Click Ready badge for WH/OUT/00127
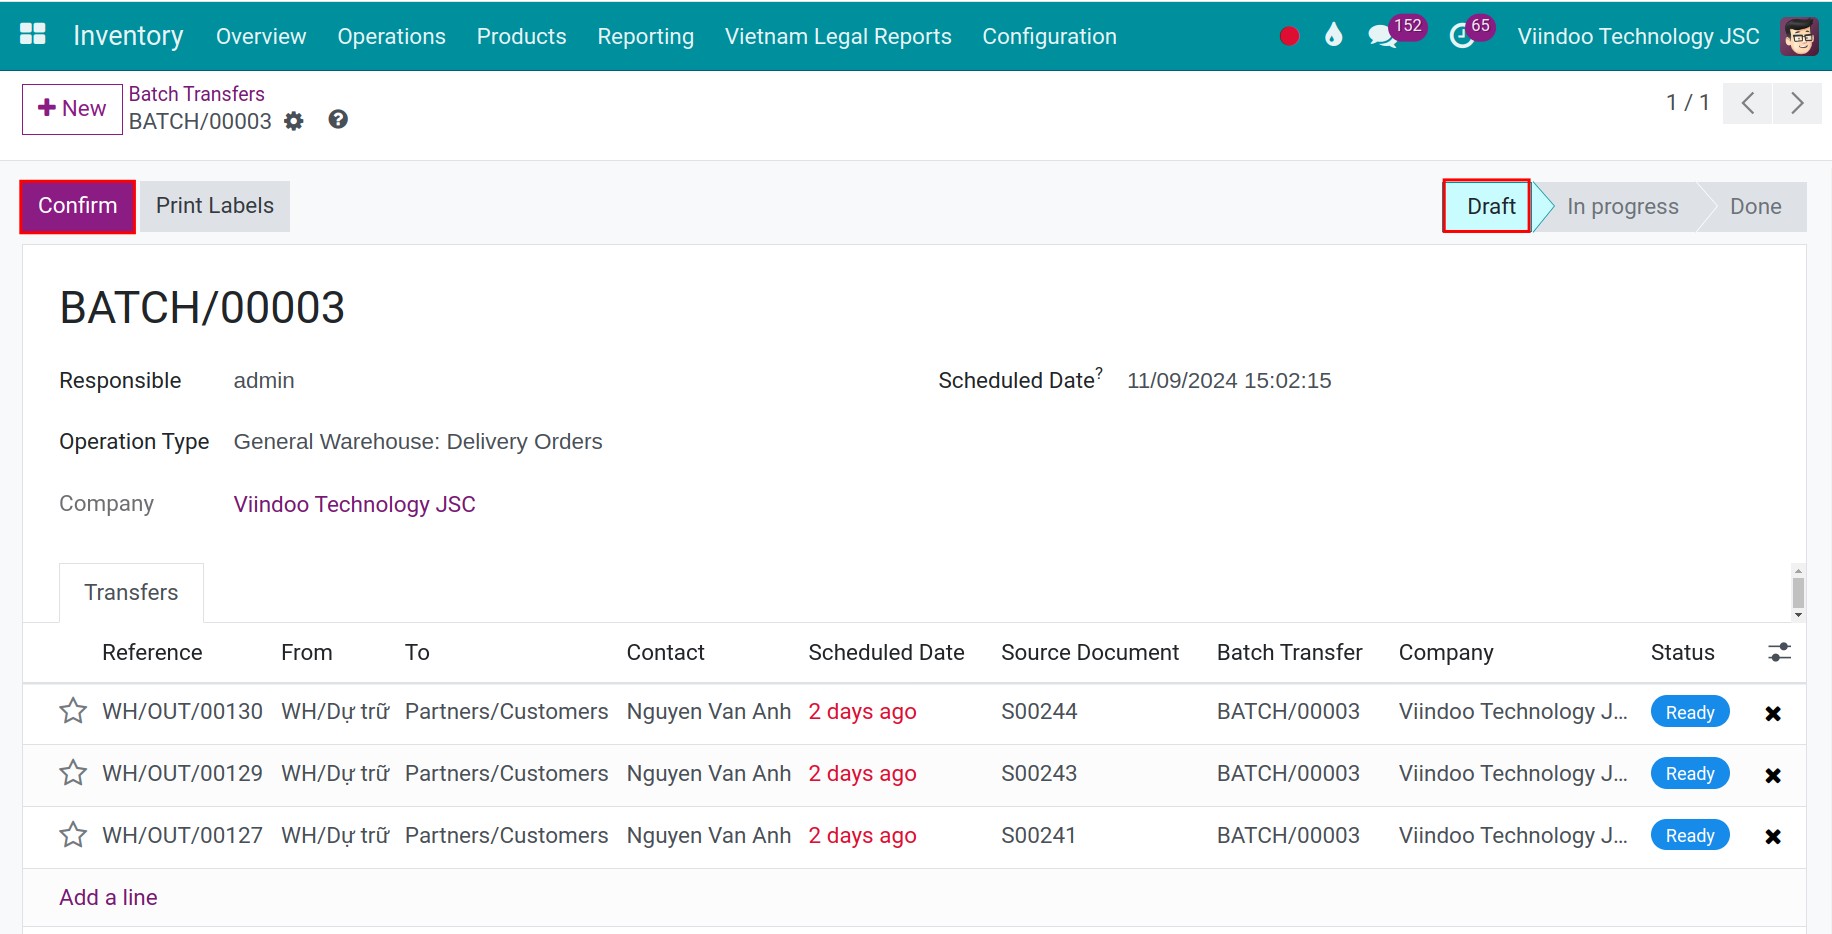 (x=1690, y=836)
